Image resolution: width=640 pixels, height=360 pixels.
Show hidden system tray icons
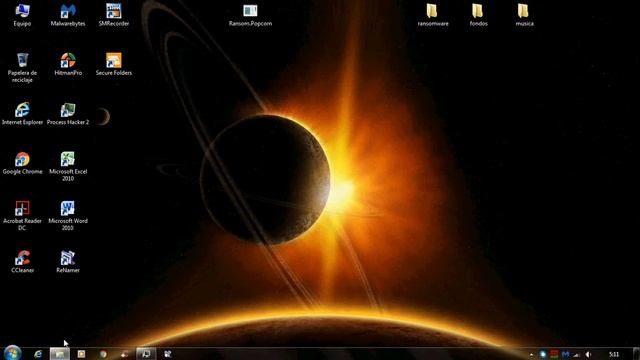click(531, 355)
